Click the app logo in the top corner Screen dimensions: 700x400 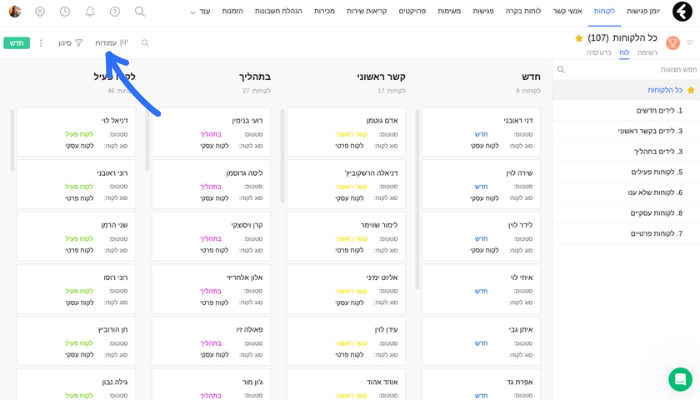(682, 12)
